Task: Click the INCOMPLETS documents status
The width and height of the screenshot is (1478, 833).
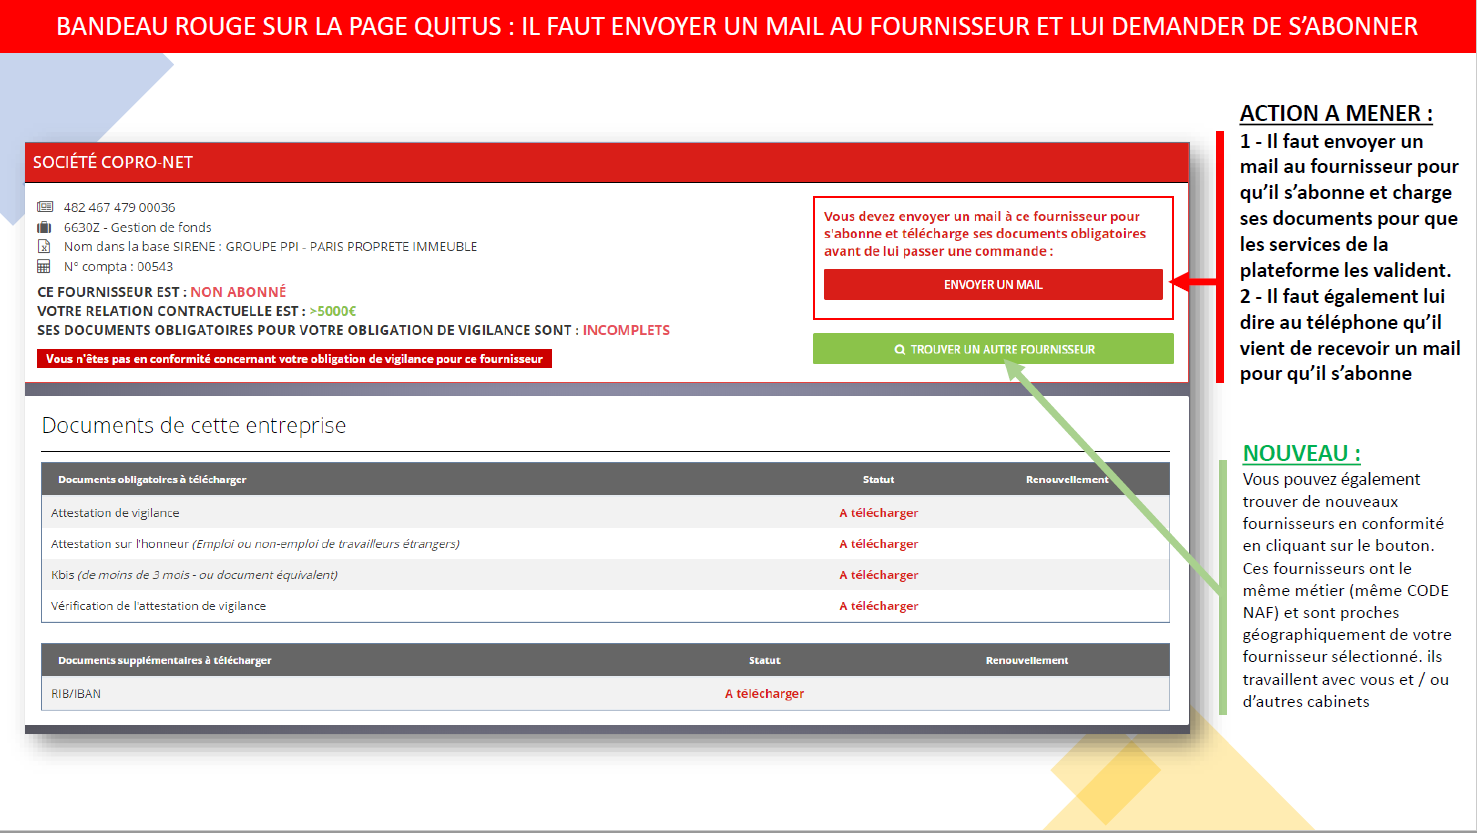Action: 626,330
